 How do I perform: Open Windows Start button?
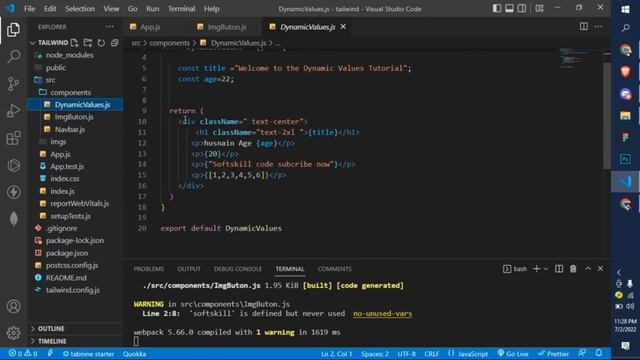pos(625,9)
